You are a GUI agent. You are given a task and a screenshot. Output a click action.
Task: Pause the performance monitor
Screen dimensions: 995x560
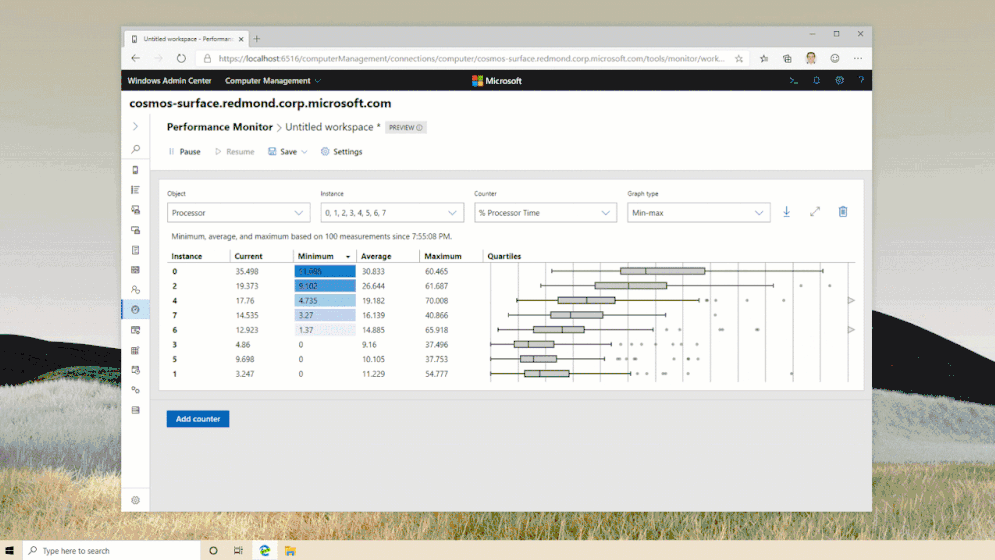click(184, 152)
